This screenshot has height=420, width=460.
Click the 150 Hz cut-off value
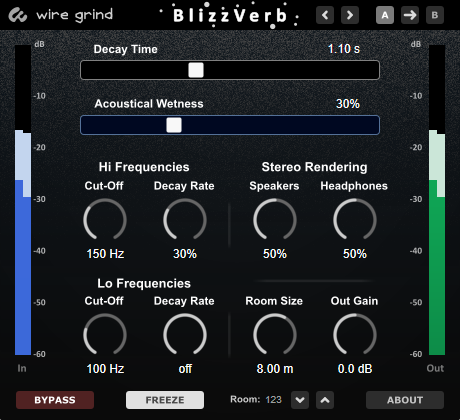[105, 254]
